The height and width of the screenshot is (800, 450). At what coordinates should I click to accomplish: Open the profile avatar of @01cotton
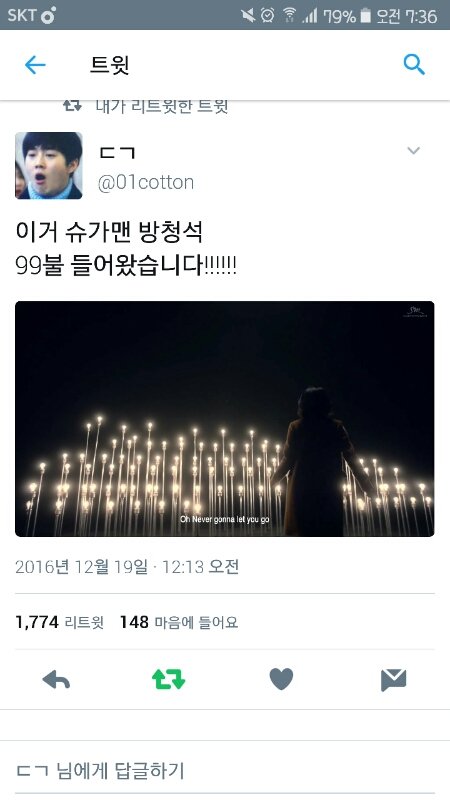(x=48, y=165)
